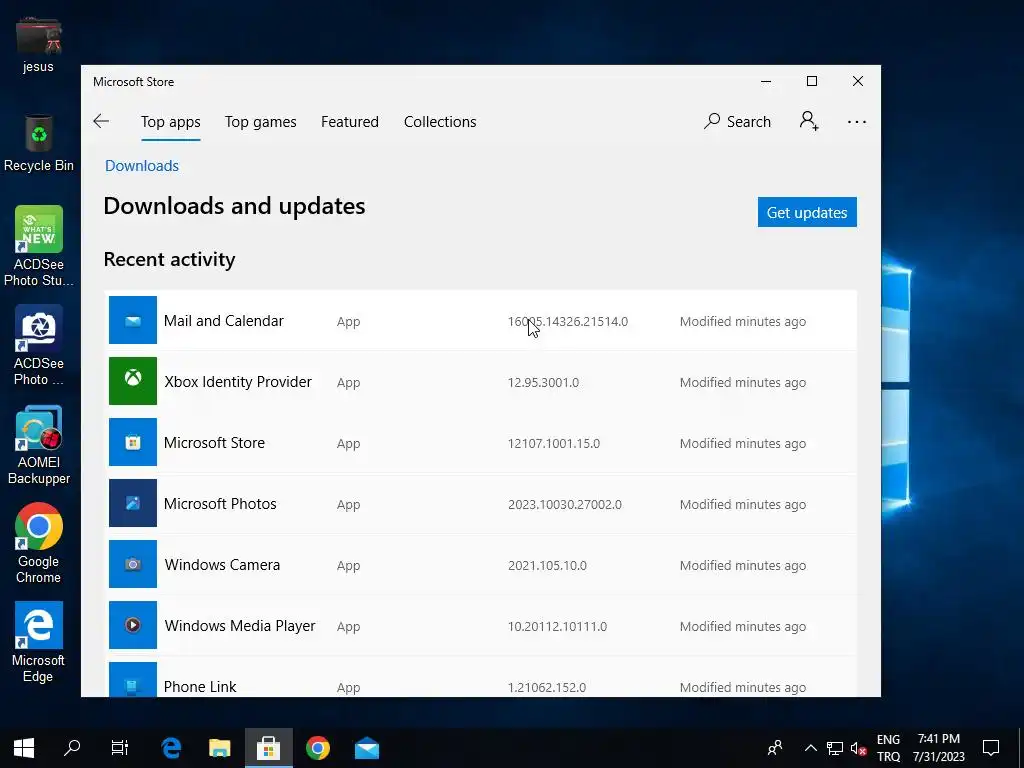
Task: Click the Windows Media Player icon
Action: click(133, 625)
